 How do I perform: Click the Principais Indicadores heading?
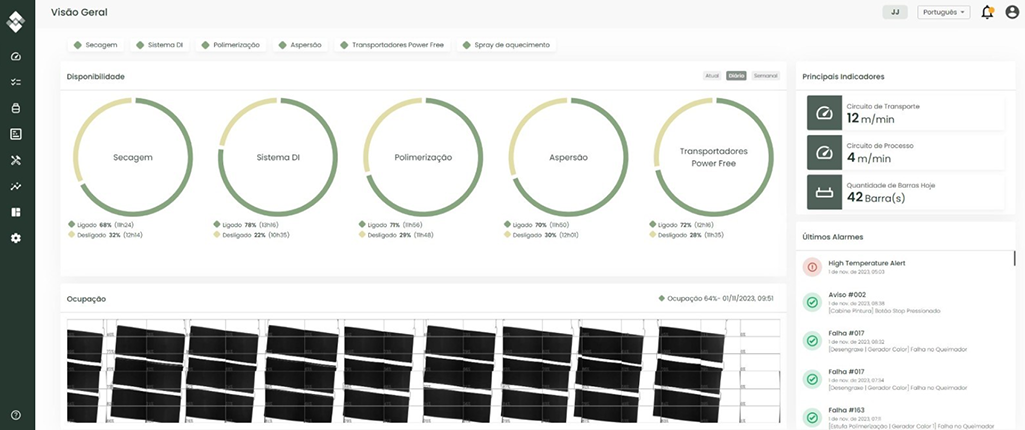[843, 76]
